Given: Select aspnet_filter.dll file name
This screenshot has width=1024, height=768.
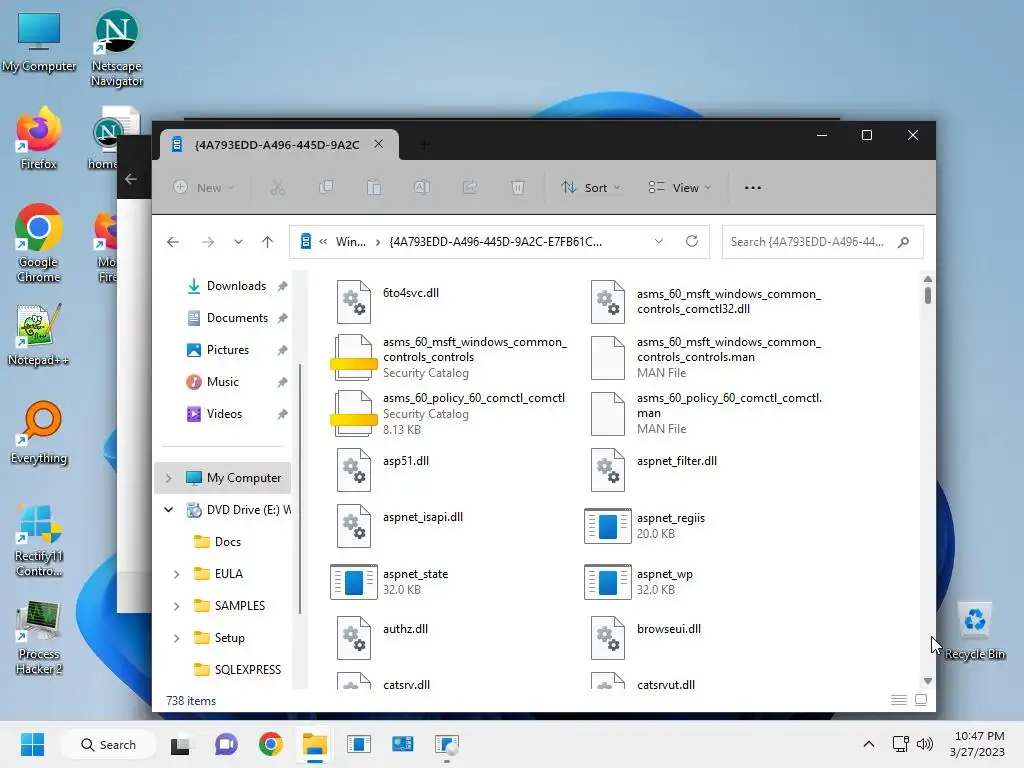Looking at the screenshot, I should pos(677,461).
